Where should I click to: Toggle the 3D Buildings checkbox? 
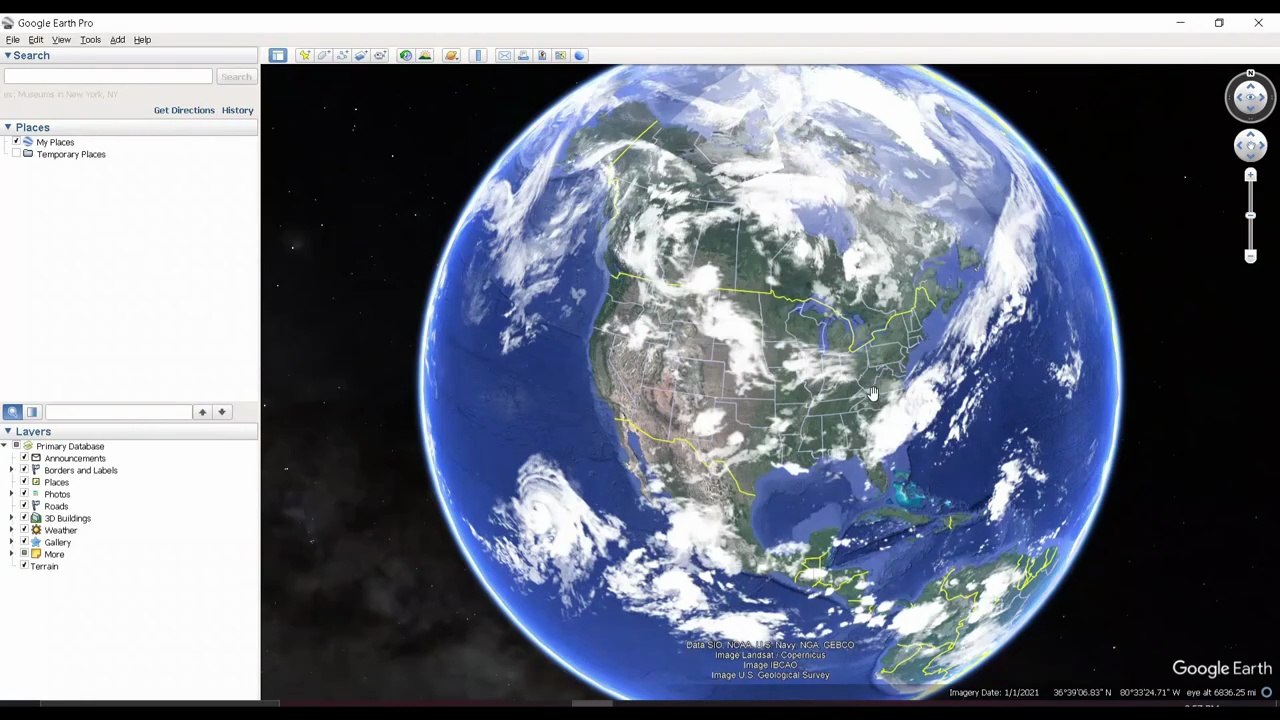pyautogui.click(x=24, y=518)
